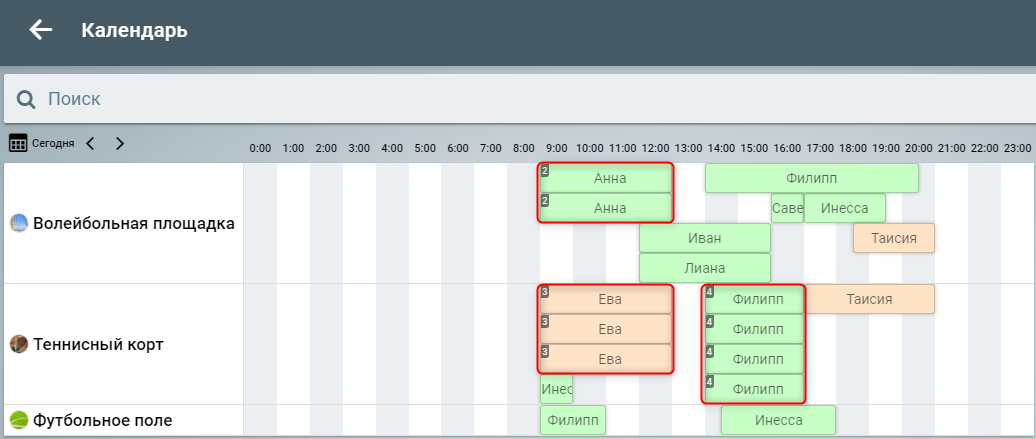Image resolution: width=1036 pixels, height=439 pixels.
Task: Click the search magnifier icon
Action: (26, 99)
